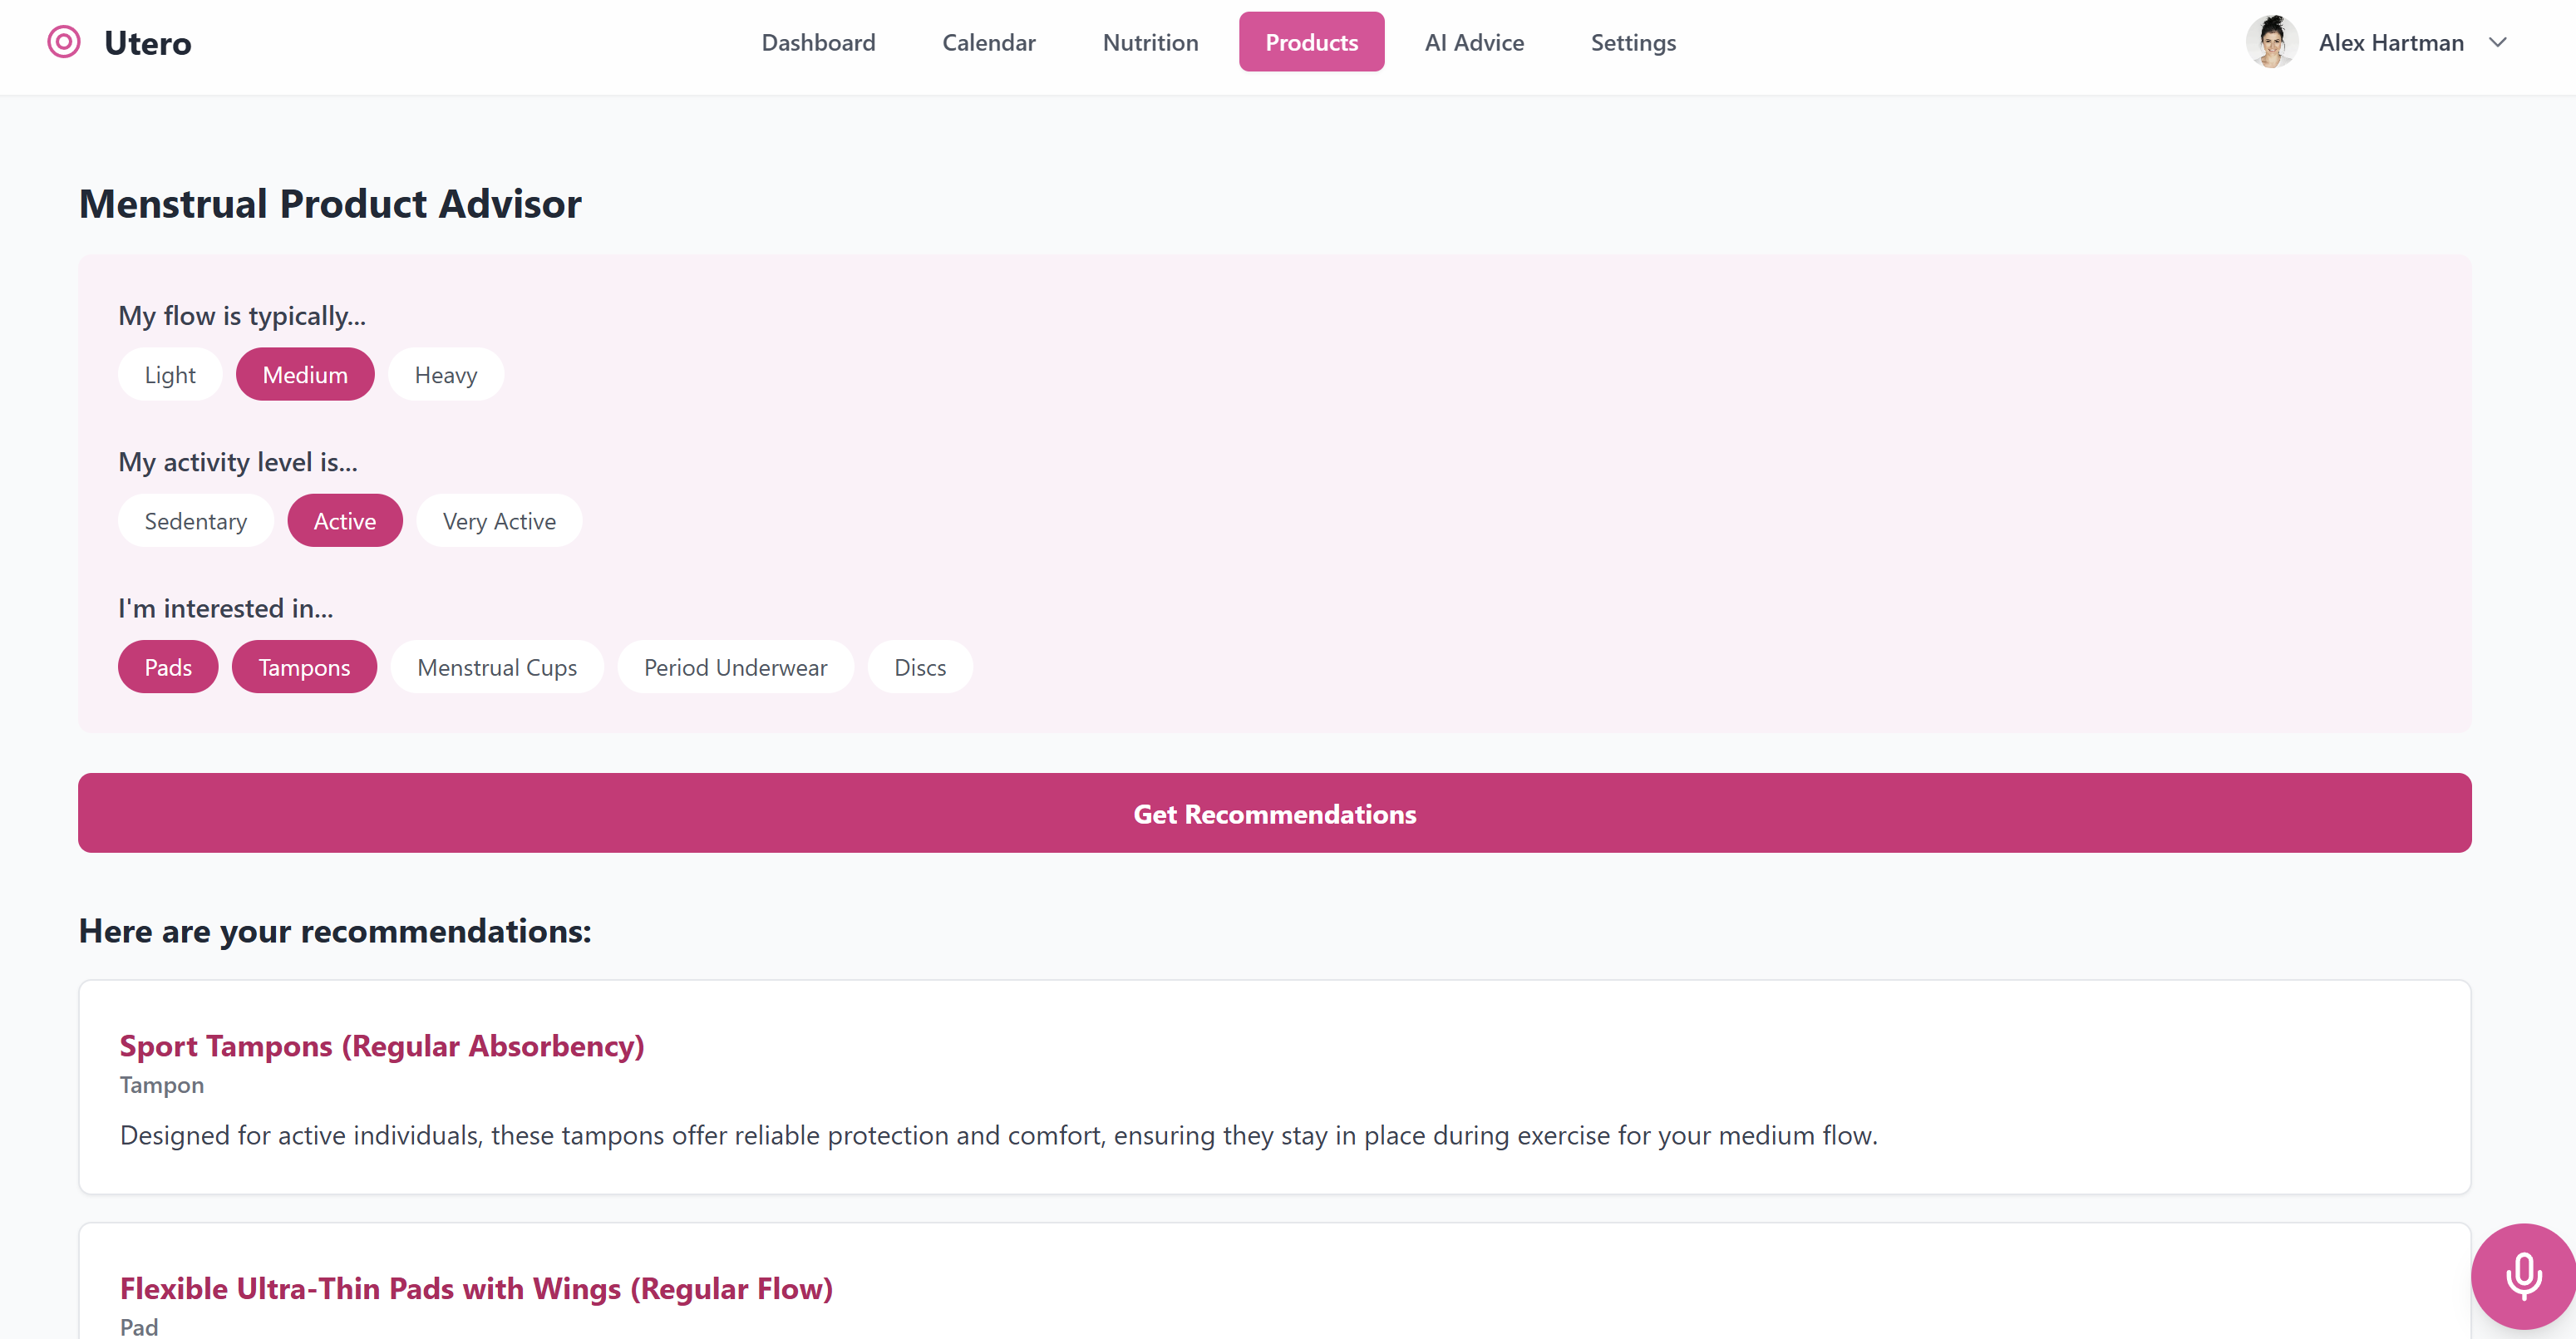
Task: Open the AI Advice tab
Action: (1473, 42)
